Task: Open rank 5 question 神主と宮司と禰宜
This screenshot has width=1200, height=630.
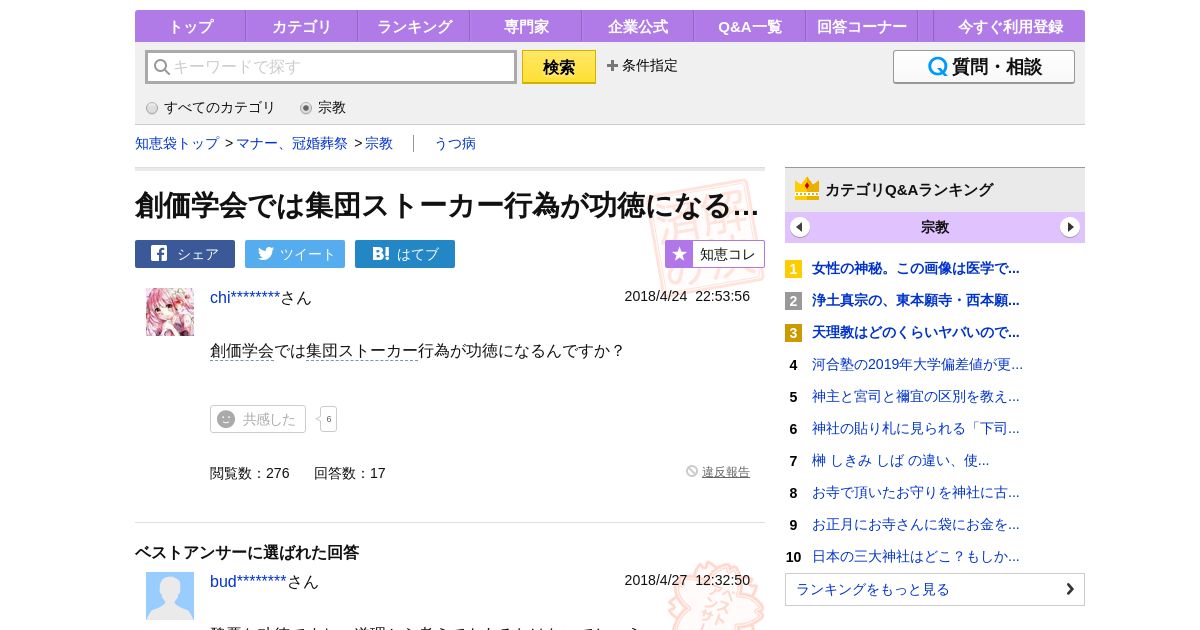Action: (916, 396)
